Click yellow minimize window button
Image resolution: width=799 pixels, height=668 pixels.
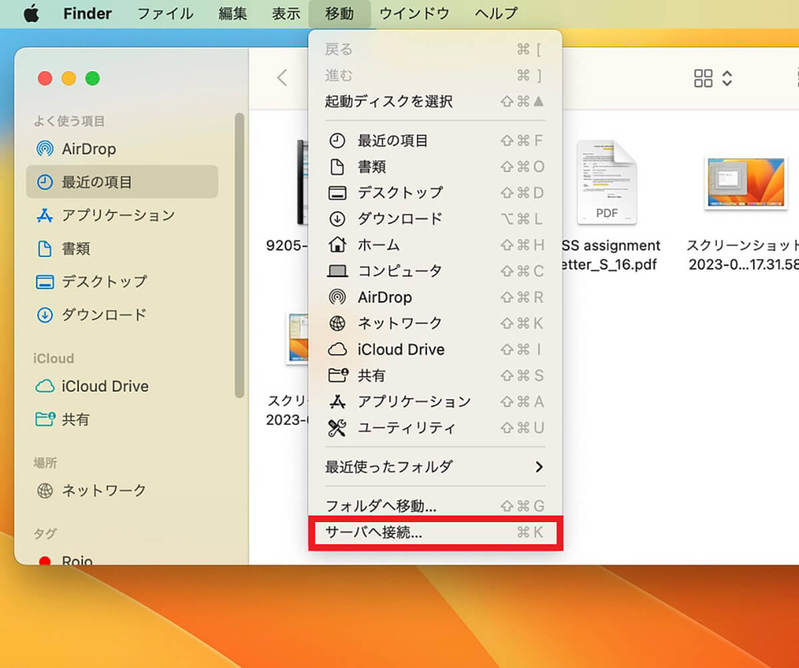(68, 78)
